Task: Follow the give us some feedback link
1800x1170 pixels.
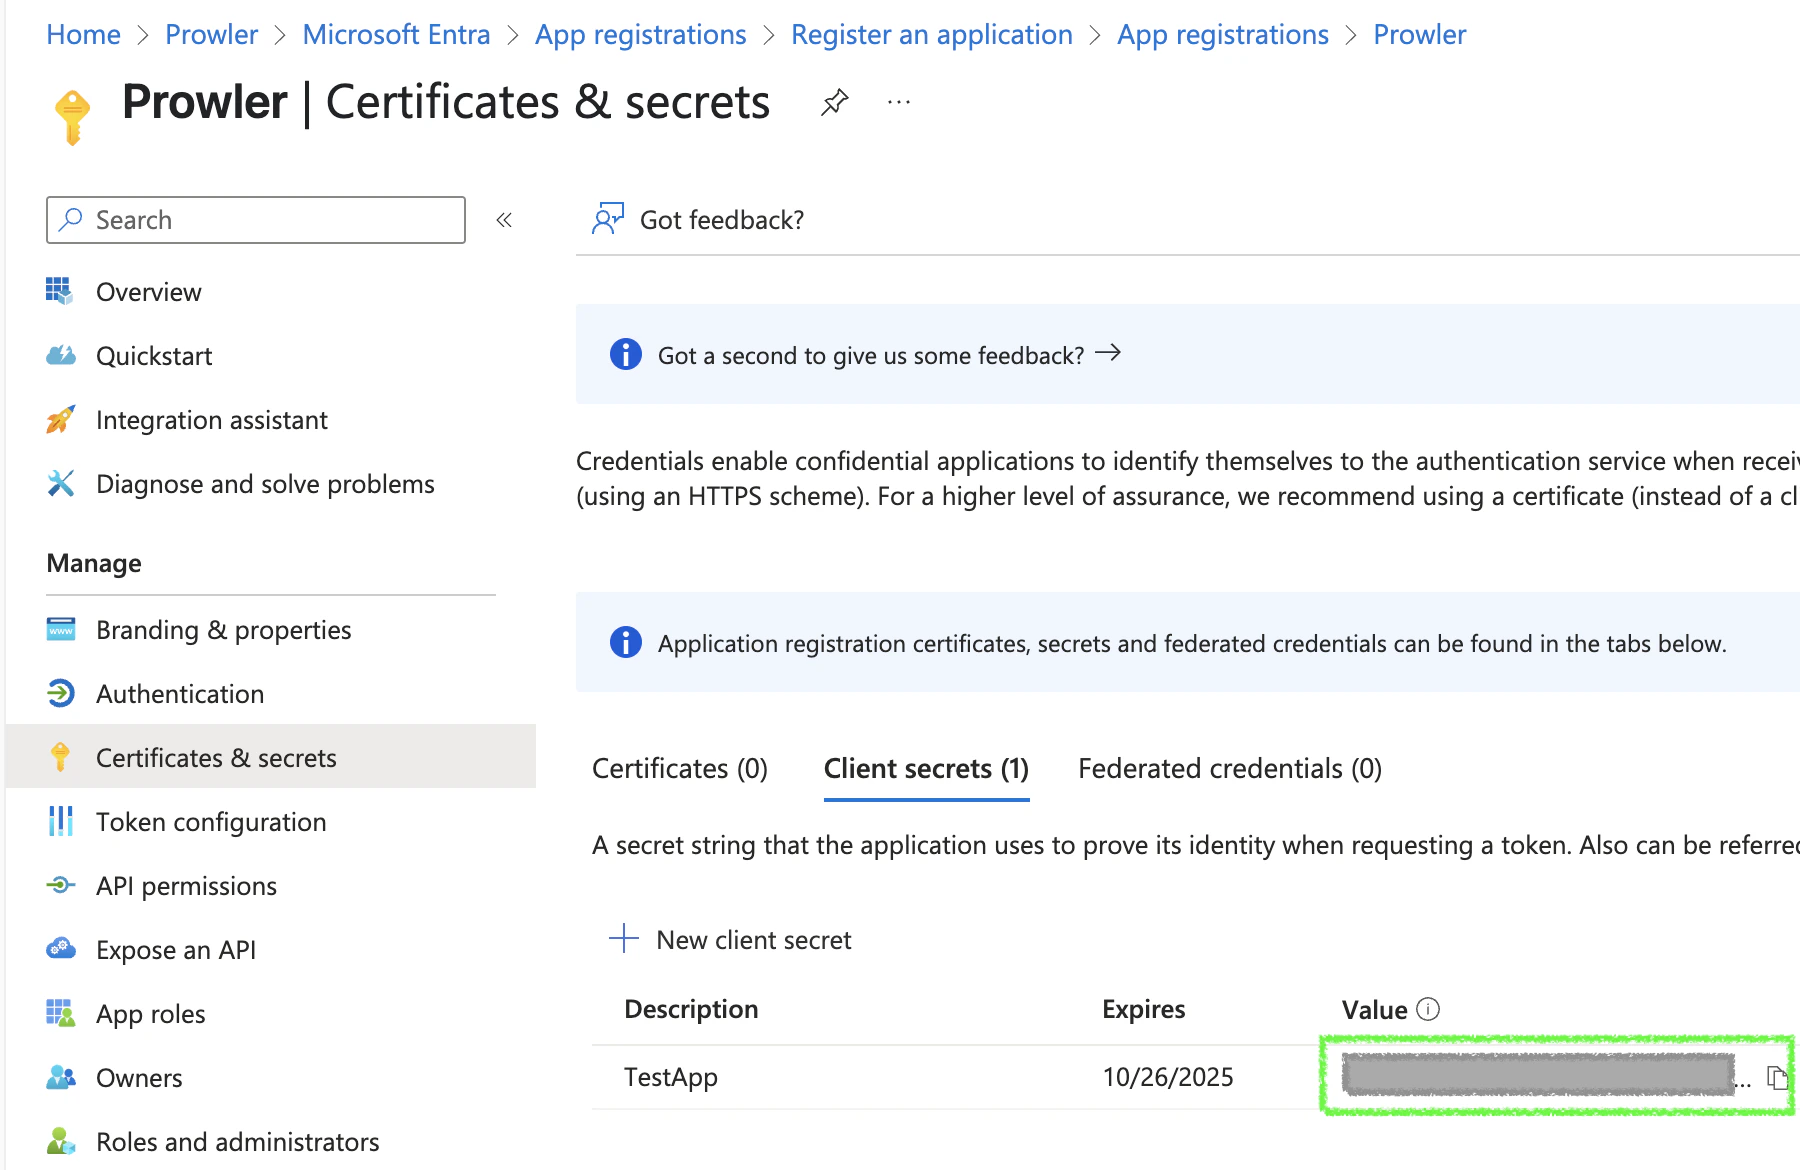Action: click(889, 355)
